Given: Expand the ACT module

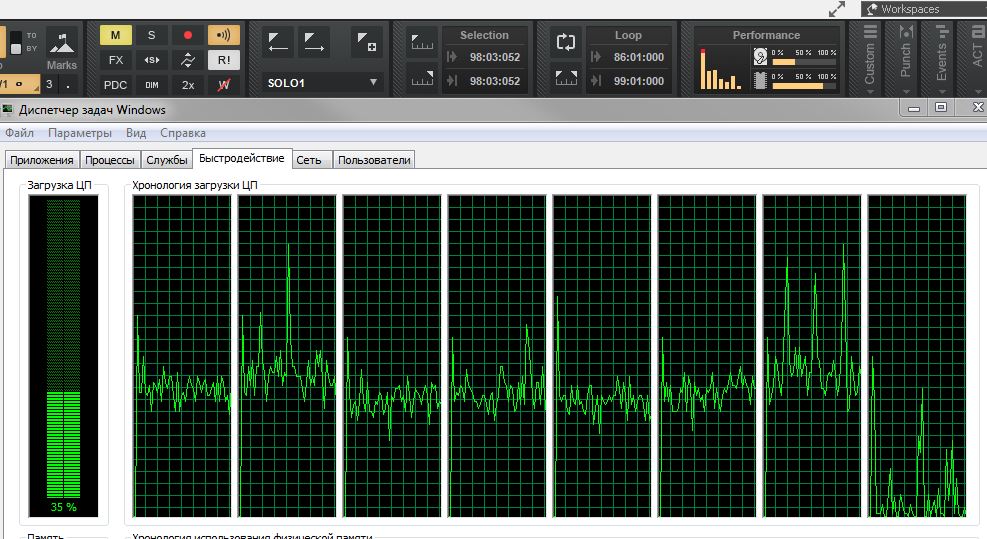Looking at the screenshot, I should click(x=977, y=58).
